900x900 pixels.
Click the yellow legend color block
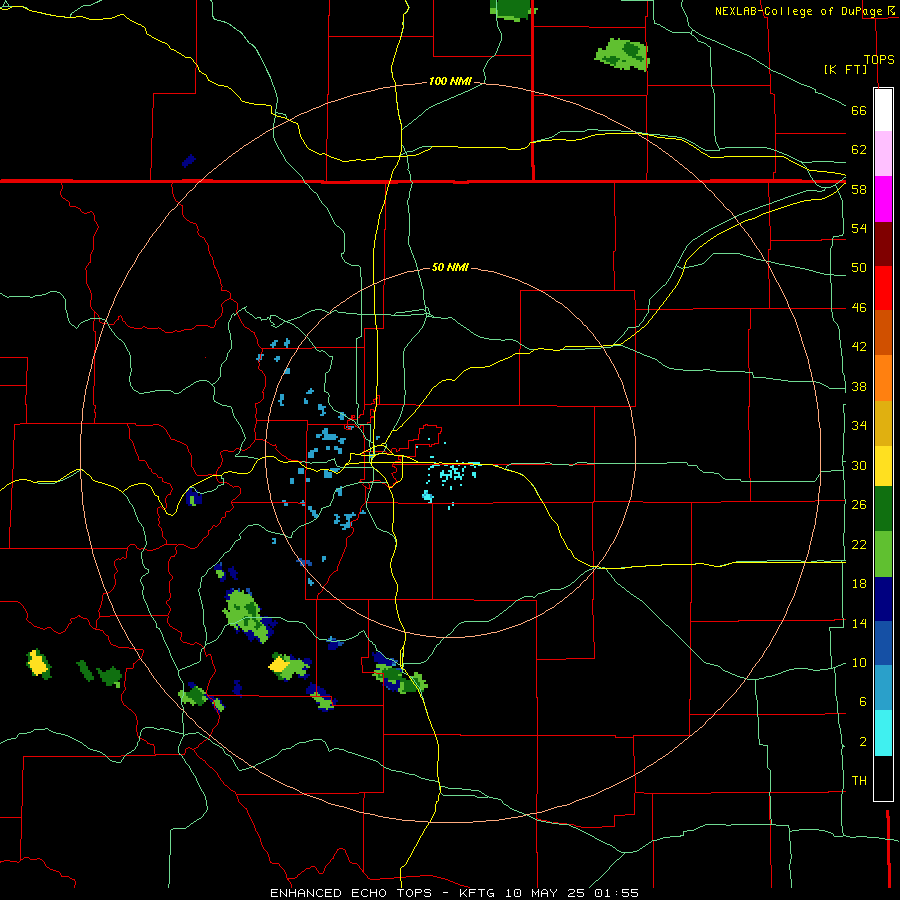click(x=883, y=465)
